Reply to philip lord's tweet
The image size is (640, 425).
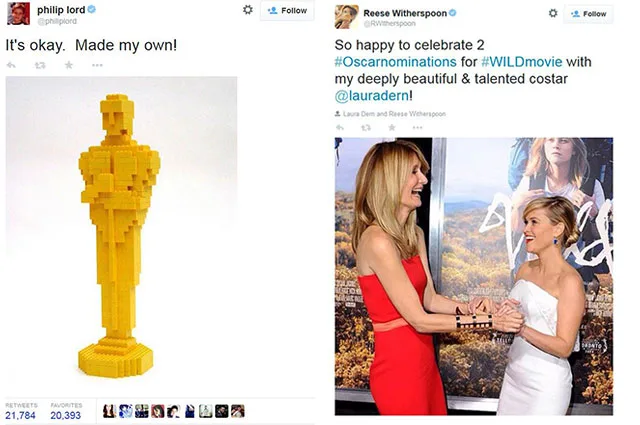(x=11, y=65)
